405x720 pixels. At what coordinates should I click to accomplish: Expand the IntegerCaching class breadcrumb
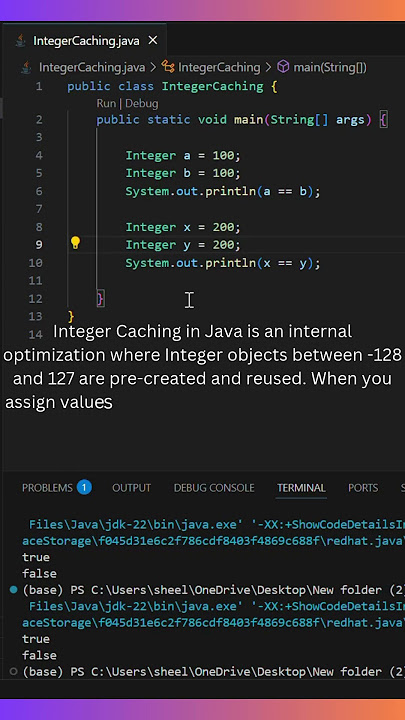(x=219, y=68)
